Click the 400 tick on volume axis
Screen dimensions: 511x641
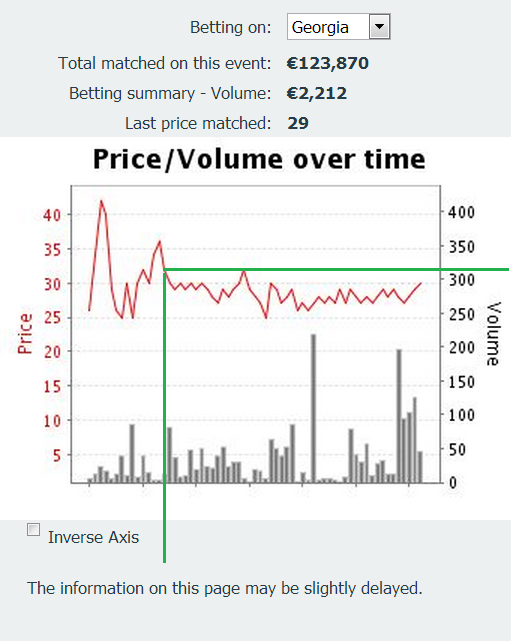[x=462, y=212]
